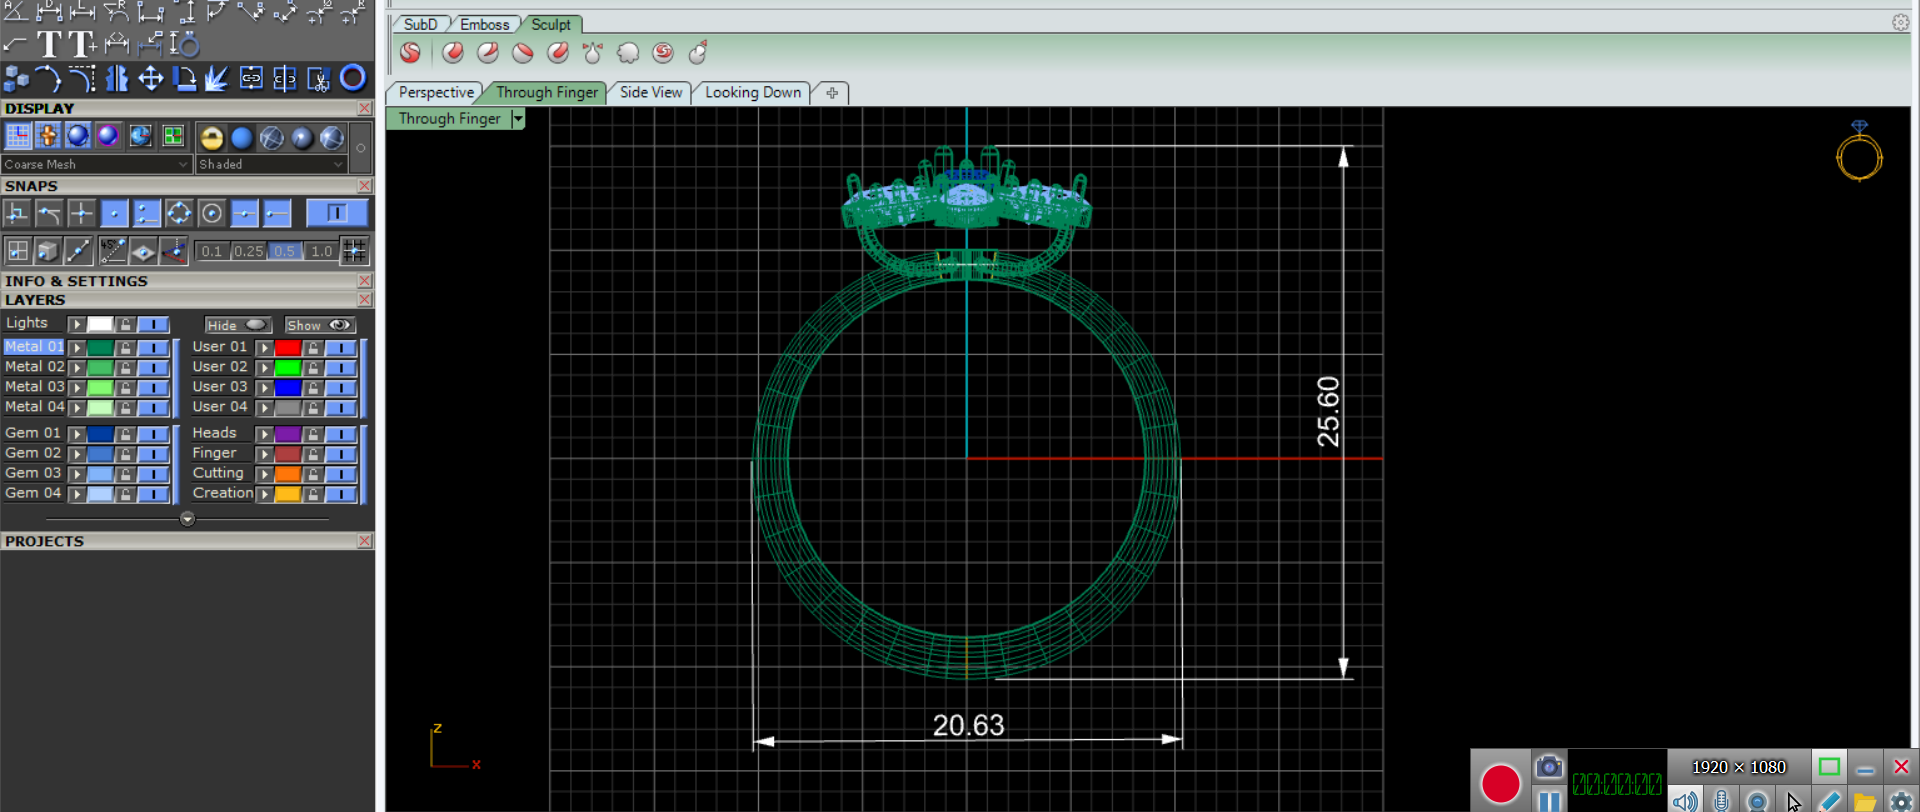Toggle visibility switch for Gem 01 layer

[x=153, y=434]
